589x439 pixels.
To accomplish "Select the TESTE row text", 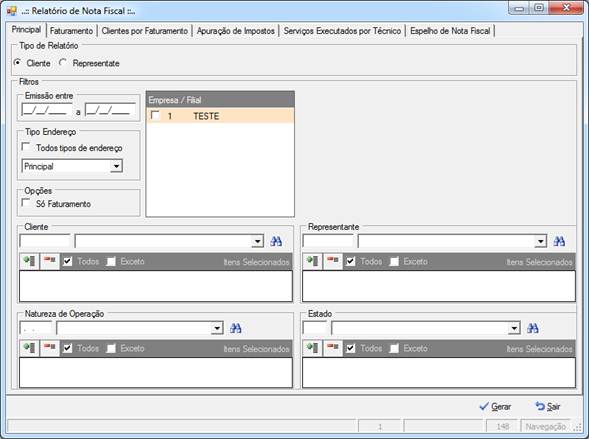I will 206,116.
